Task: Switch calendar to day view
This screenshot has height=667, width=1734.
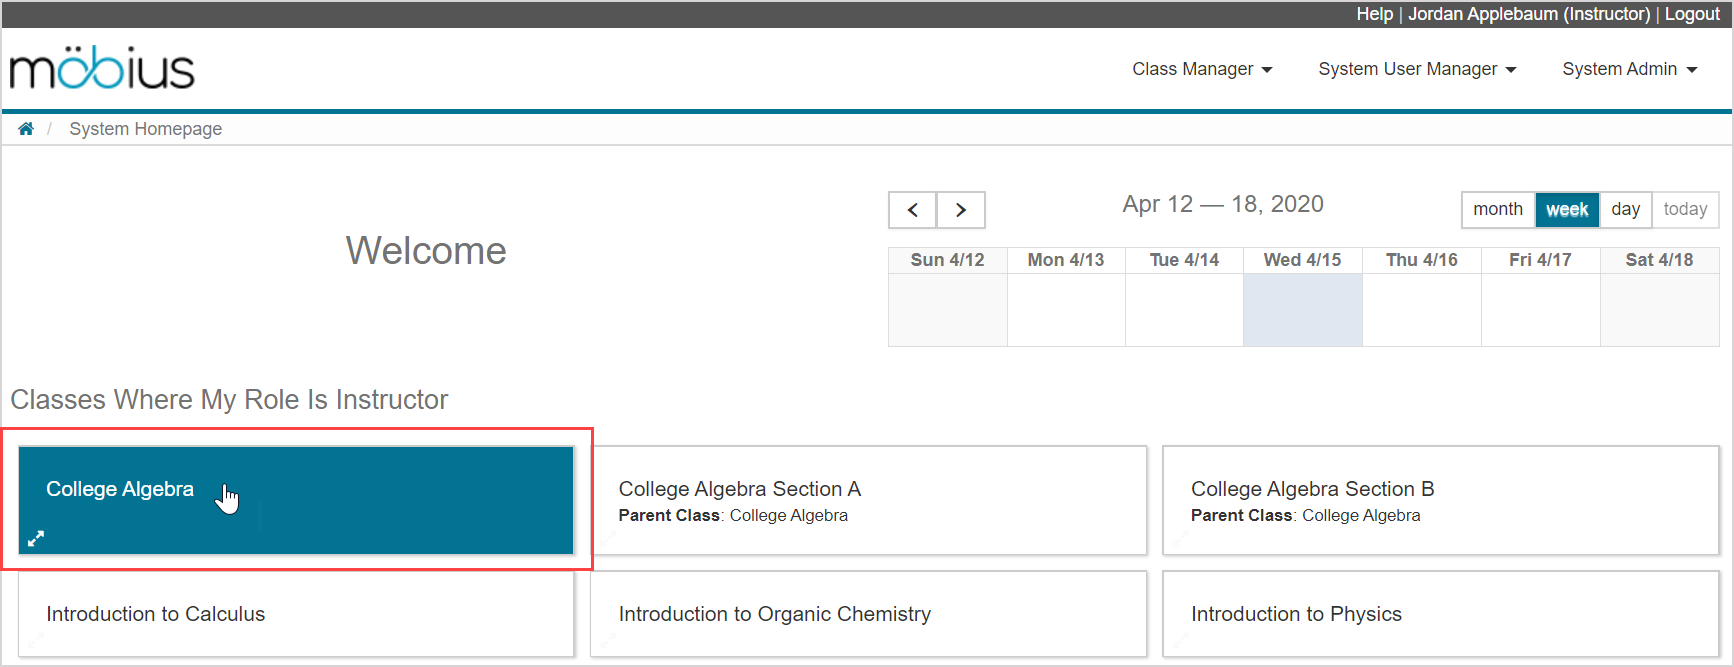Action: click(x=1625, y=209)
